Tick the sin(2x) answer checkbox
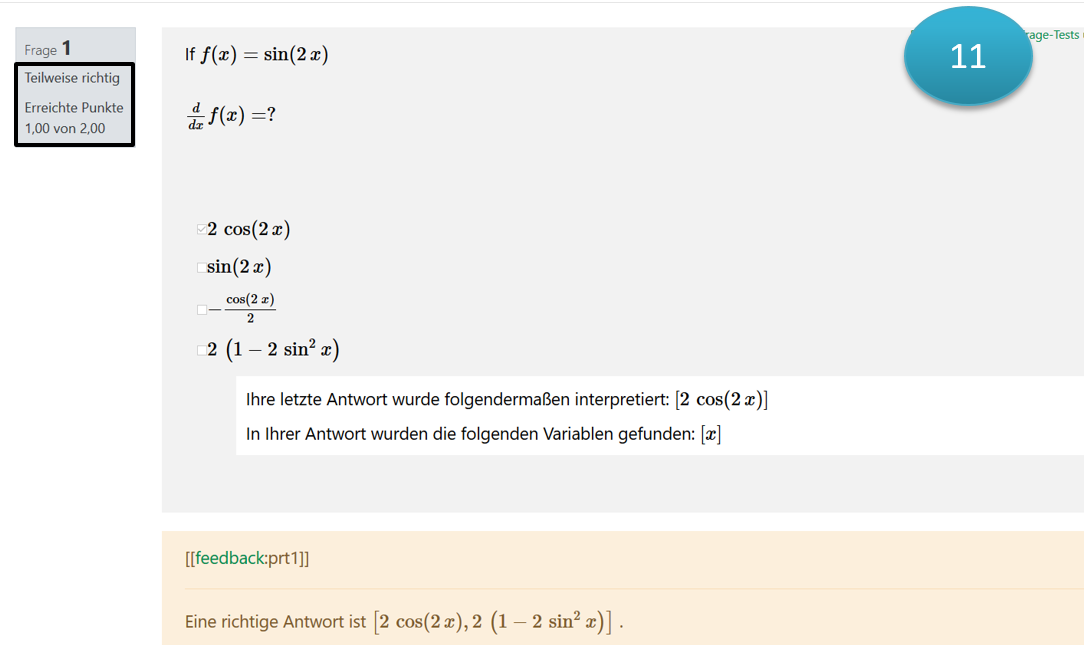 pos(202,268)
